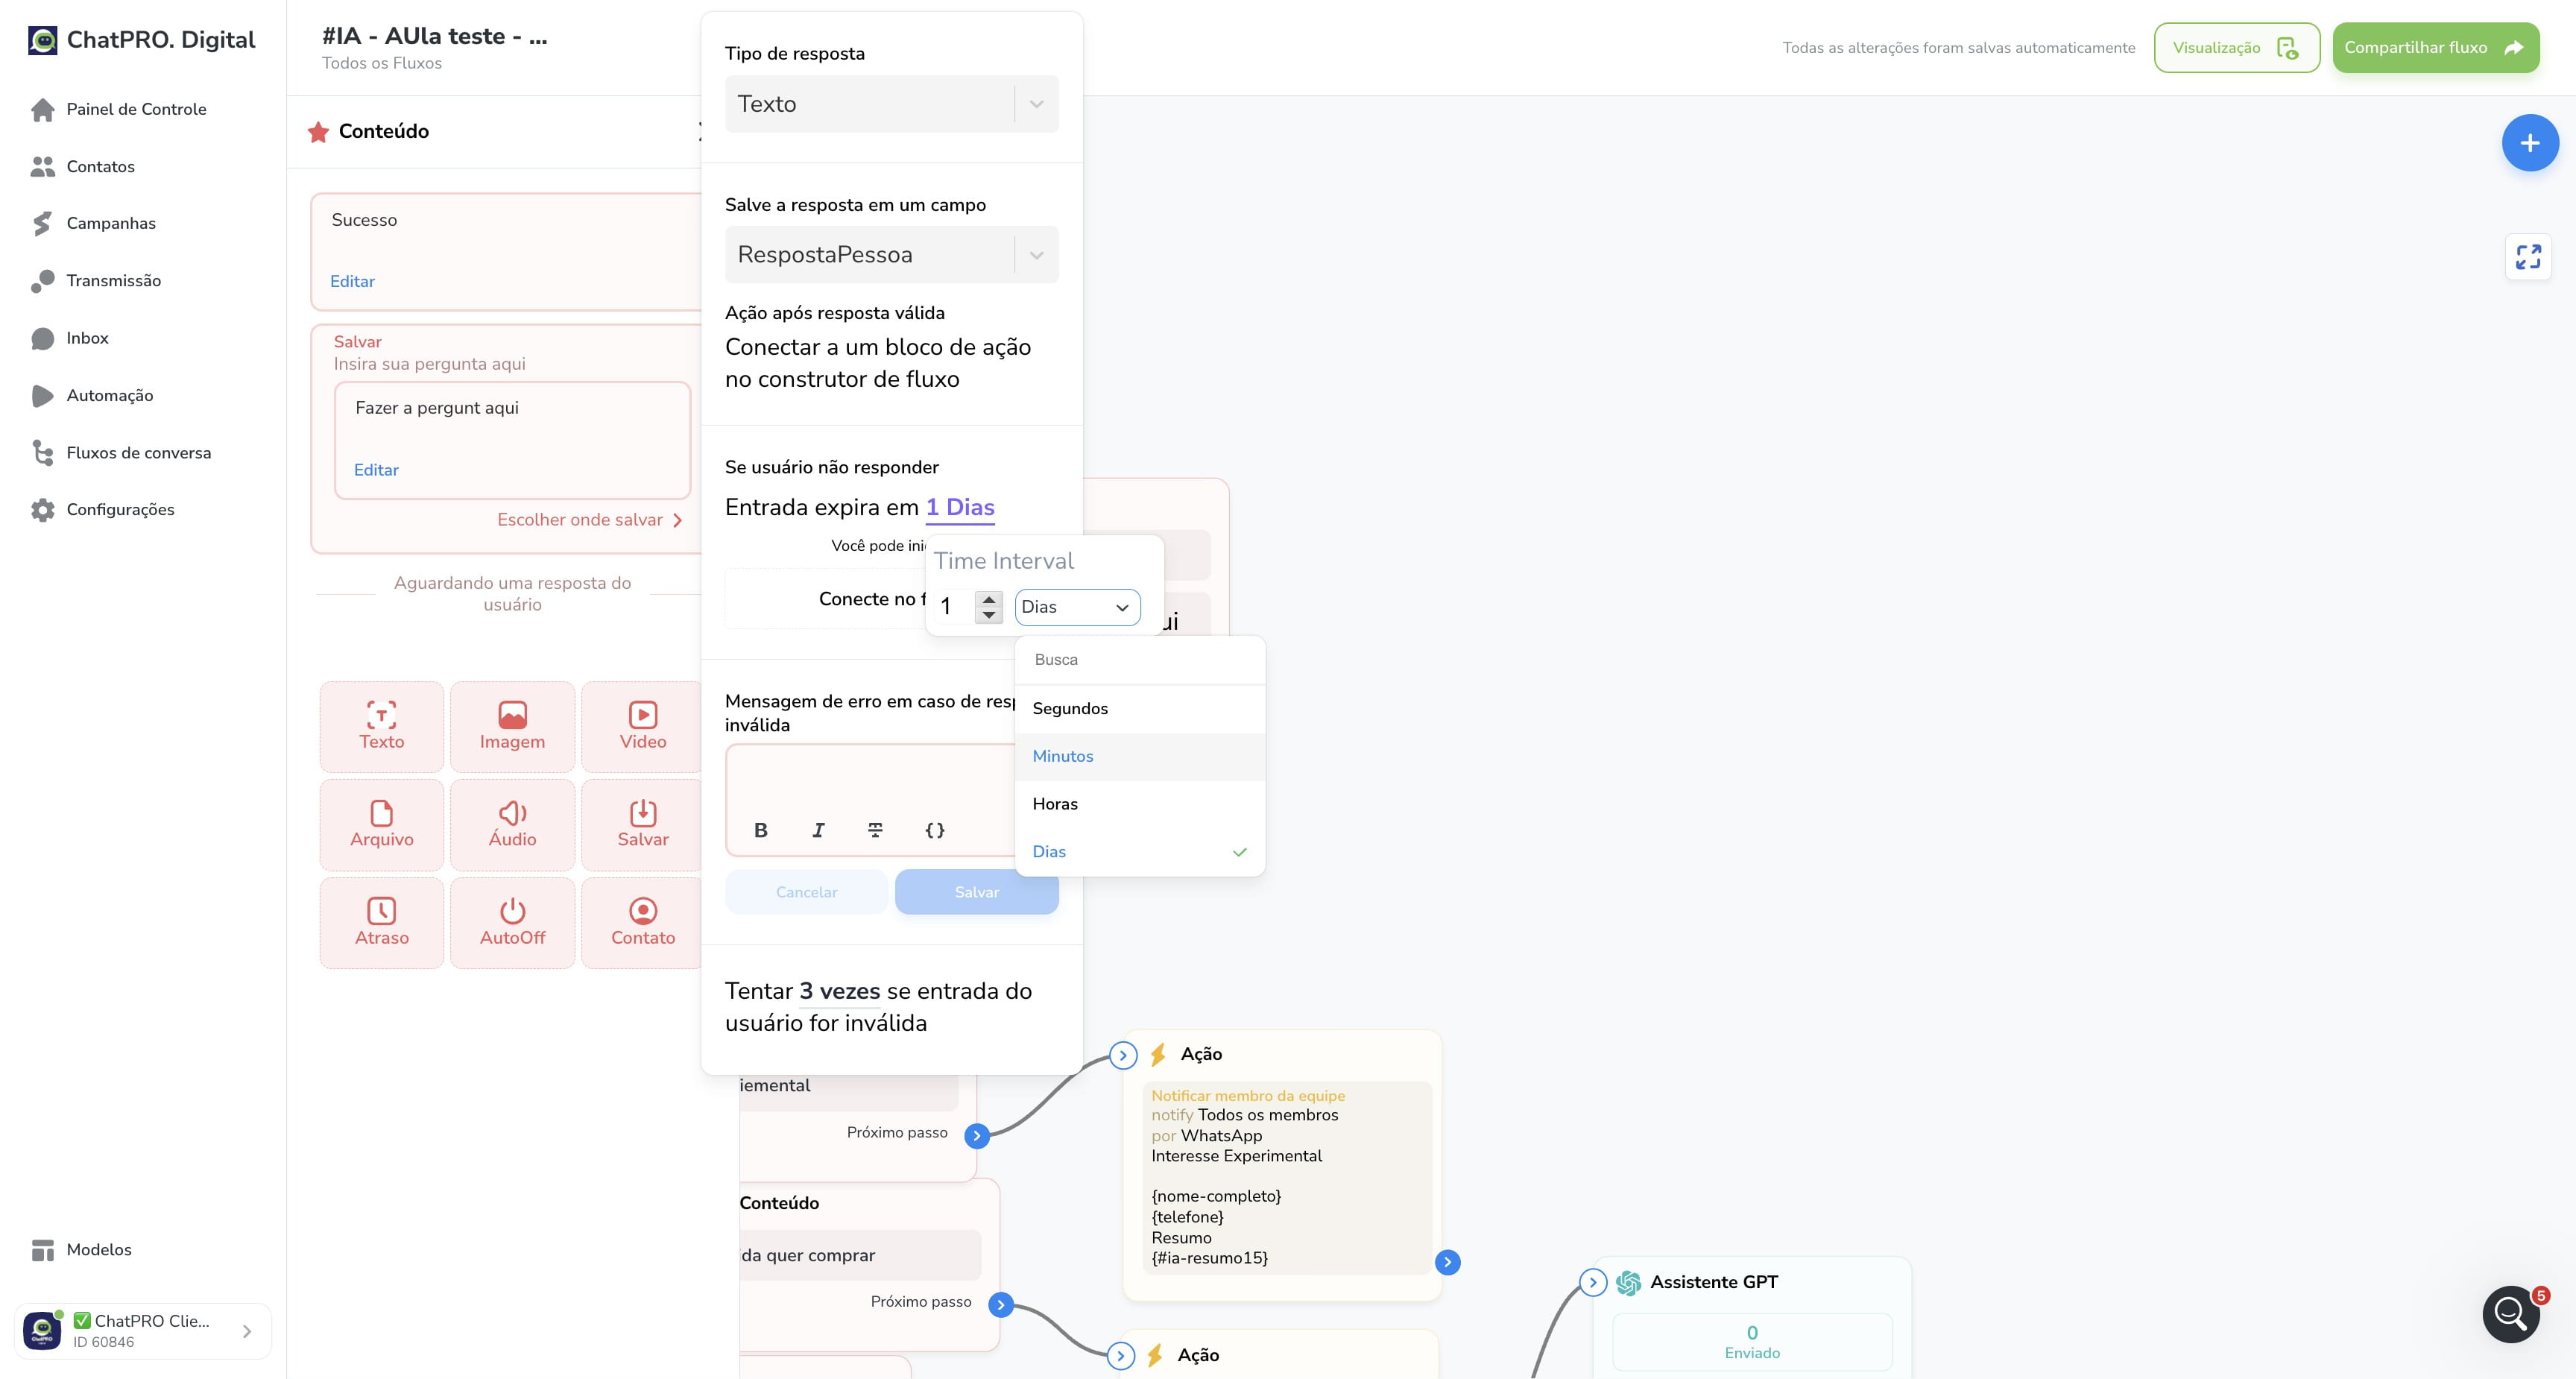
Task: Toggle fullscreen canvas view icon
Action: (x=2528, y=257)
